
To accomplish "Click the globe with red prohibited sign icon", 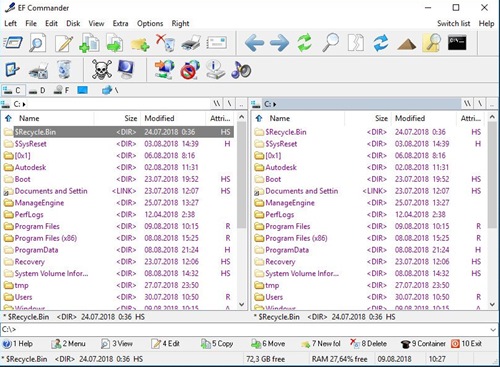I will 190,70.
